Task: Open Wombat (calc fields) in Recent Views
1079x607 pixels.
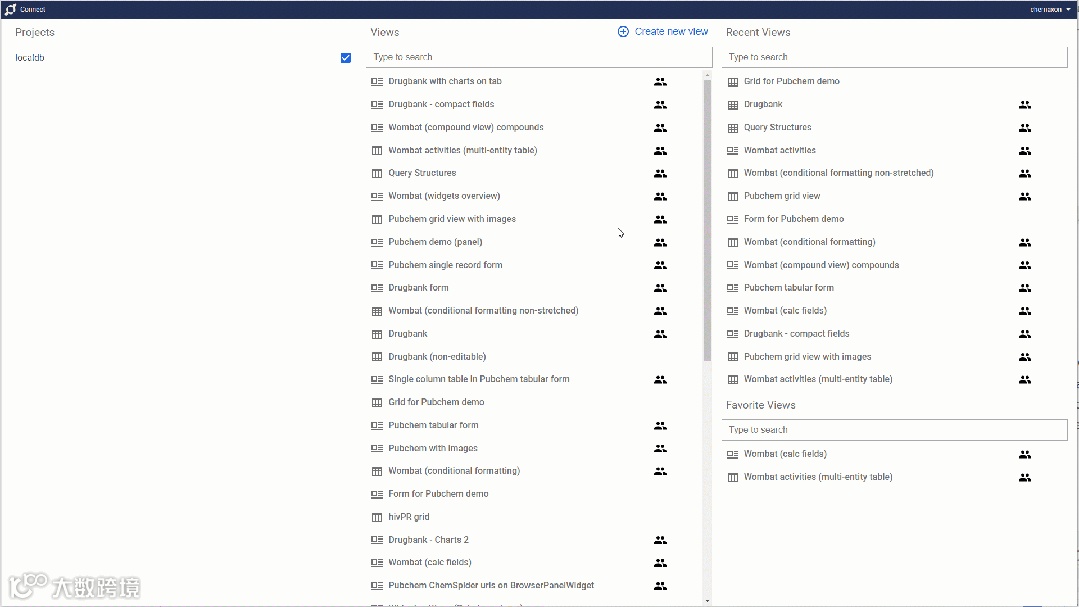Action: (x=785, y=311)
